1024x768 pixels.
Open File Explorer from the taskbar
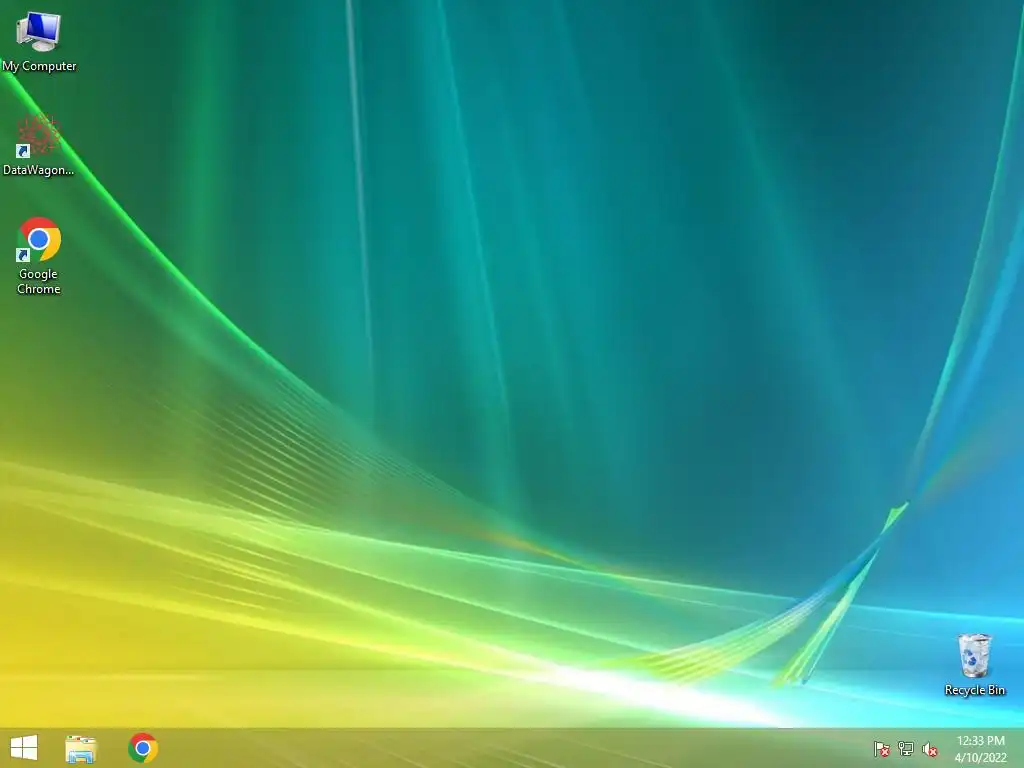tap(81, 748)
